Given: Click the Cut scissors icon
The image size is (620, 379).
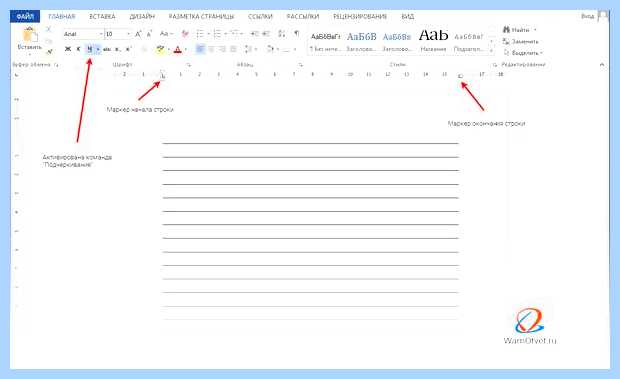Looking at the screenshot, I should [49, 29].
